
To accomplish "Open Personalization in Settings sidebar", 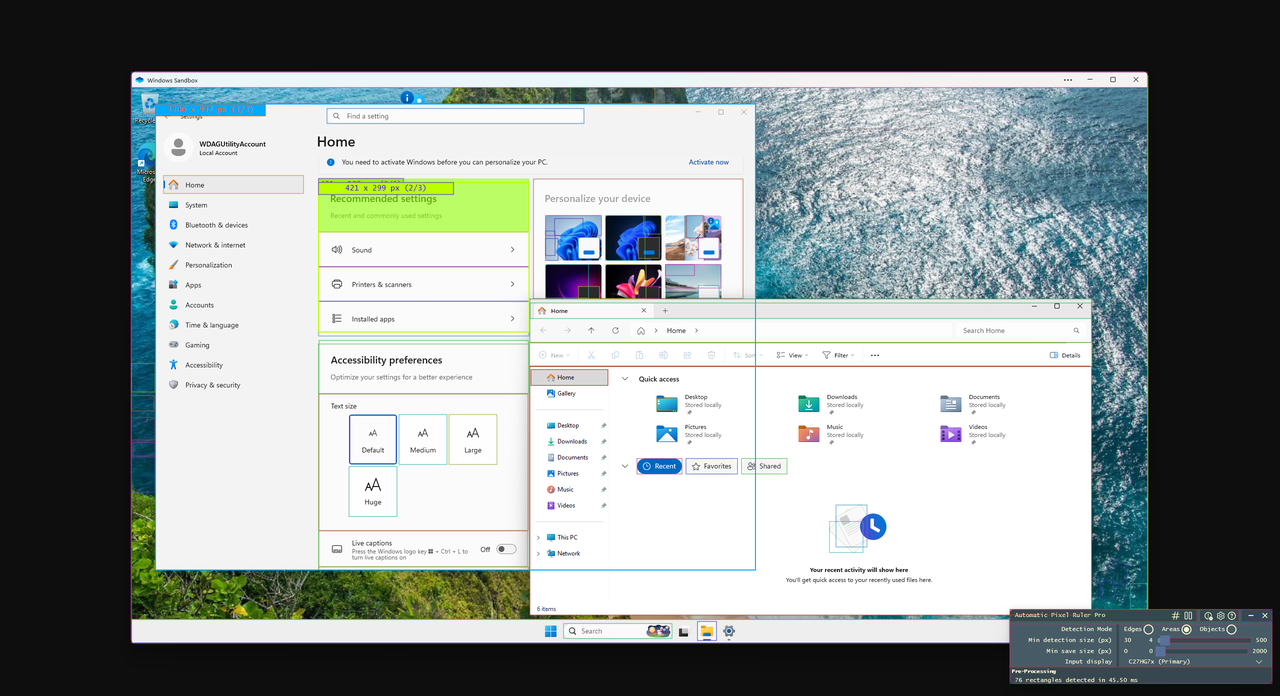I will coord(234,265).
